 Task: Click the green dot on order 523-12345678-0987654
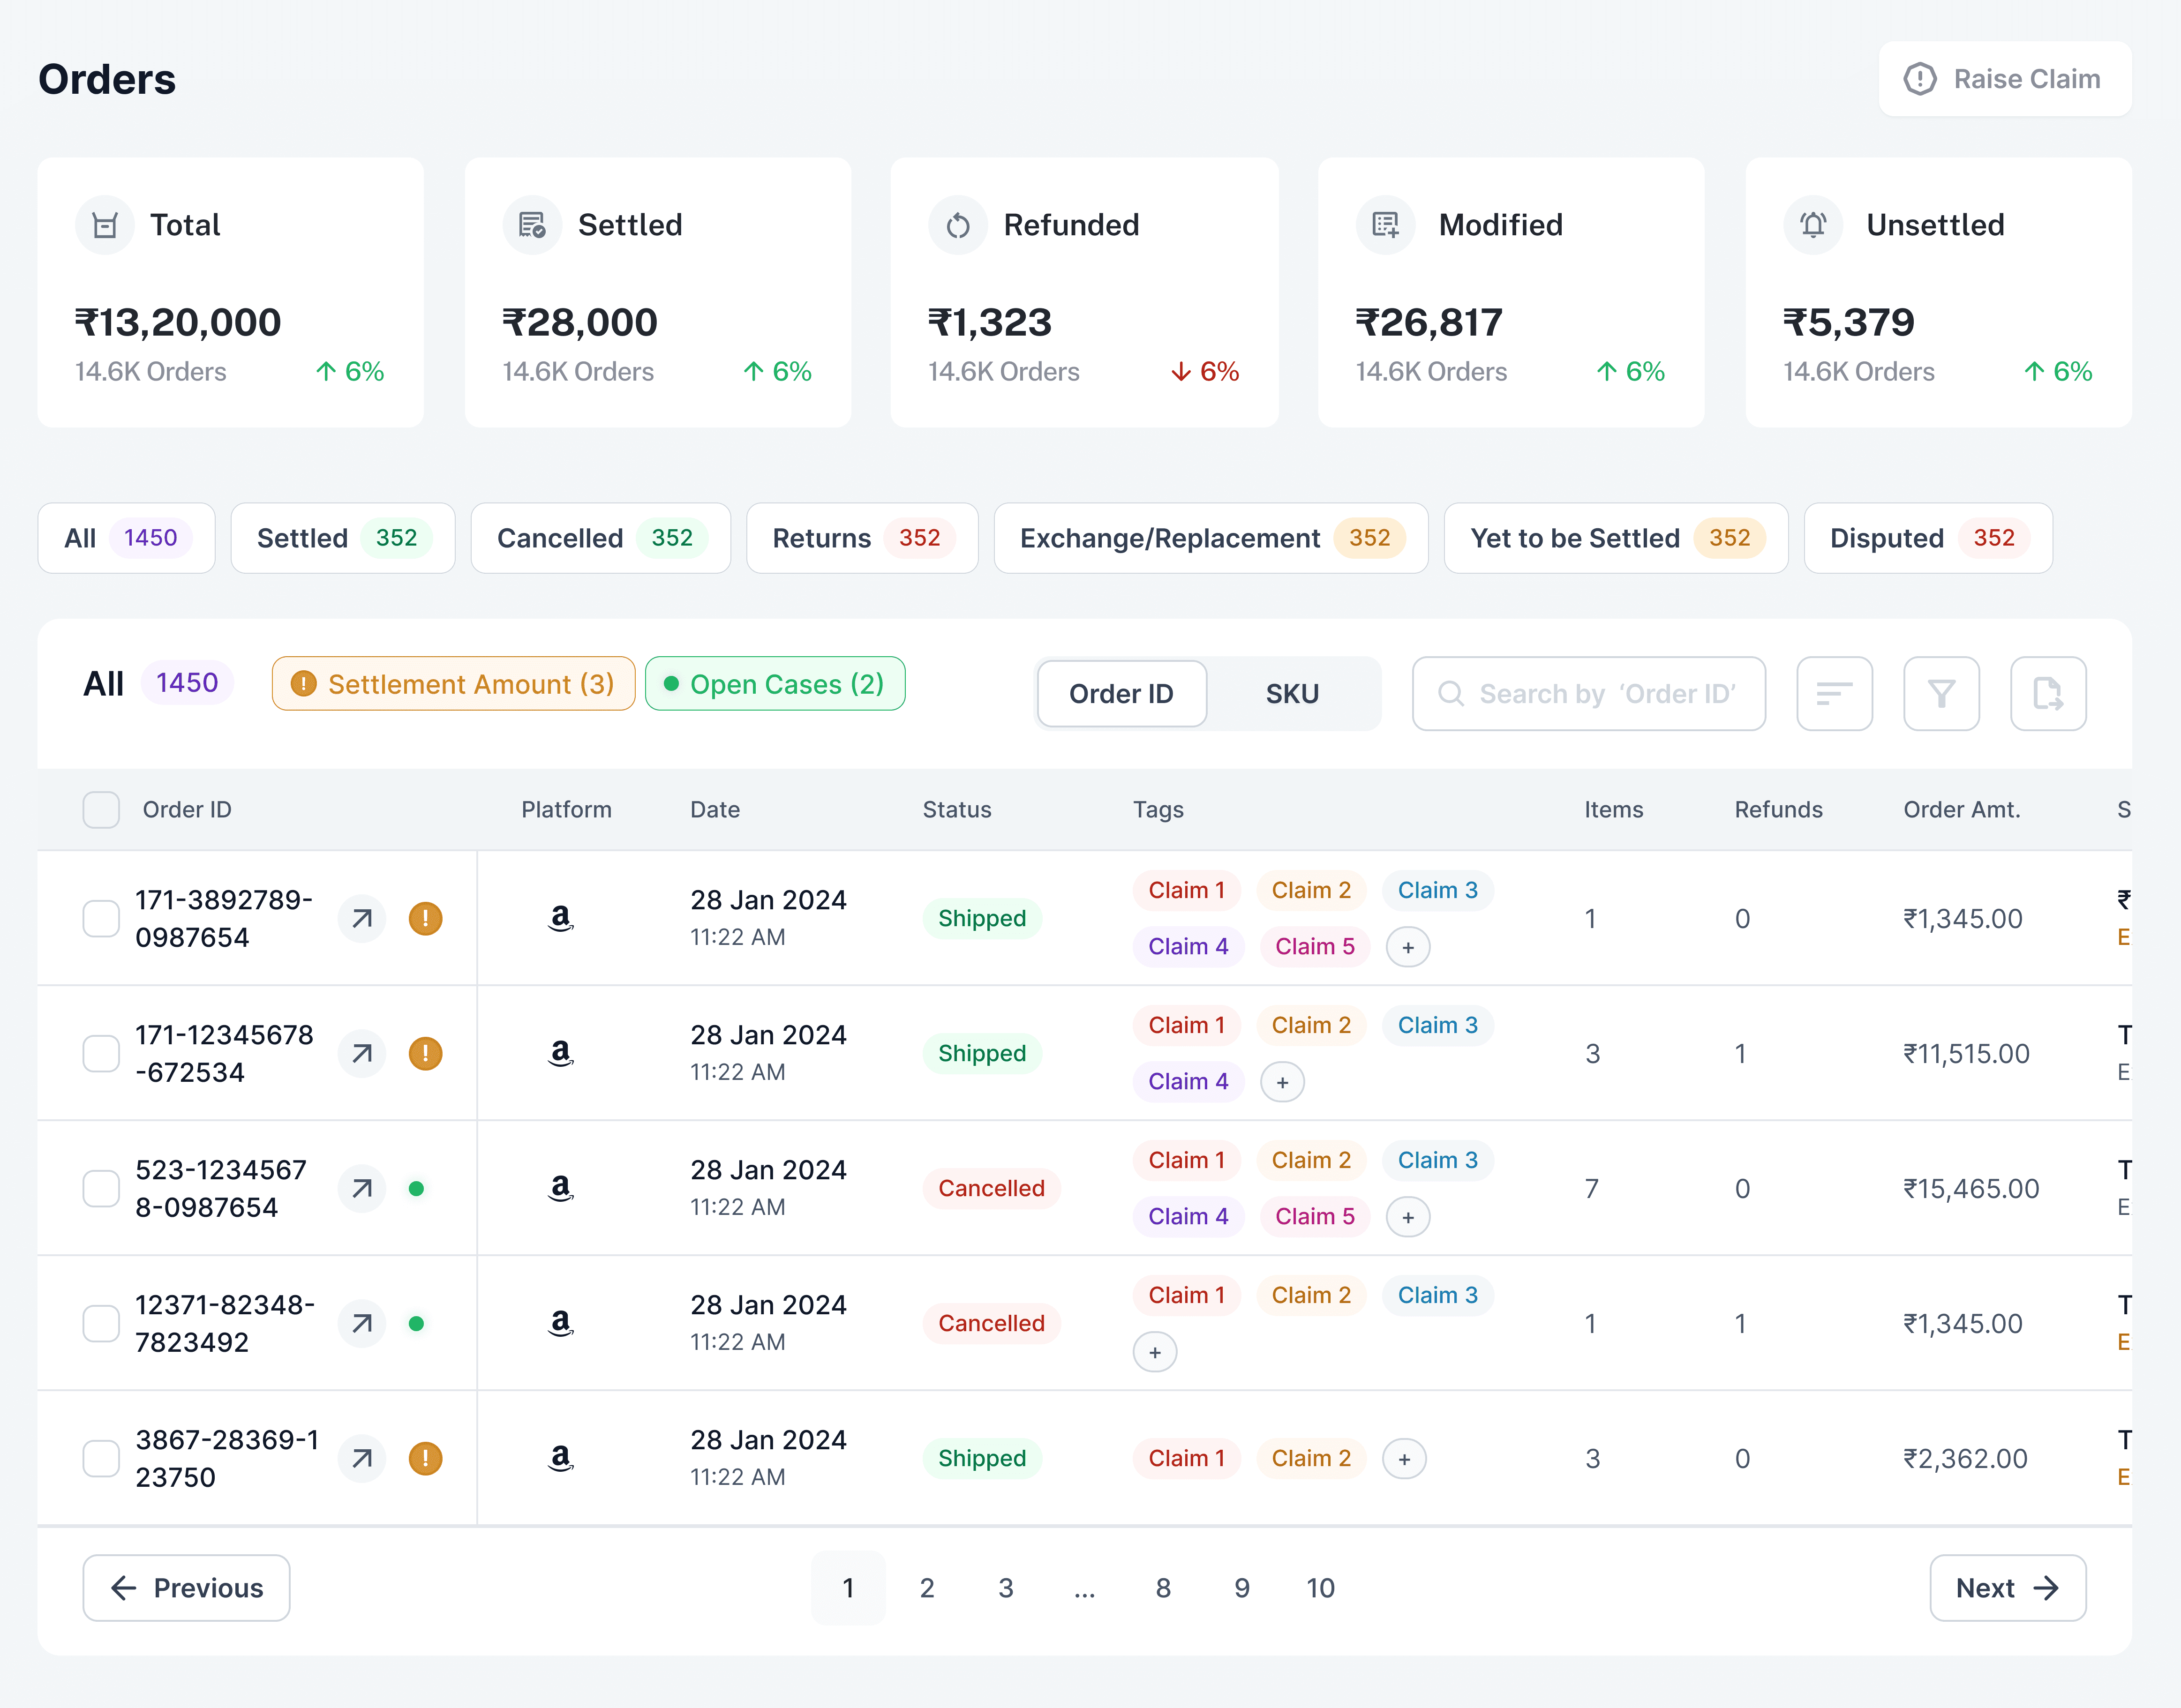[416, 1188]
